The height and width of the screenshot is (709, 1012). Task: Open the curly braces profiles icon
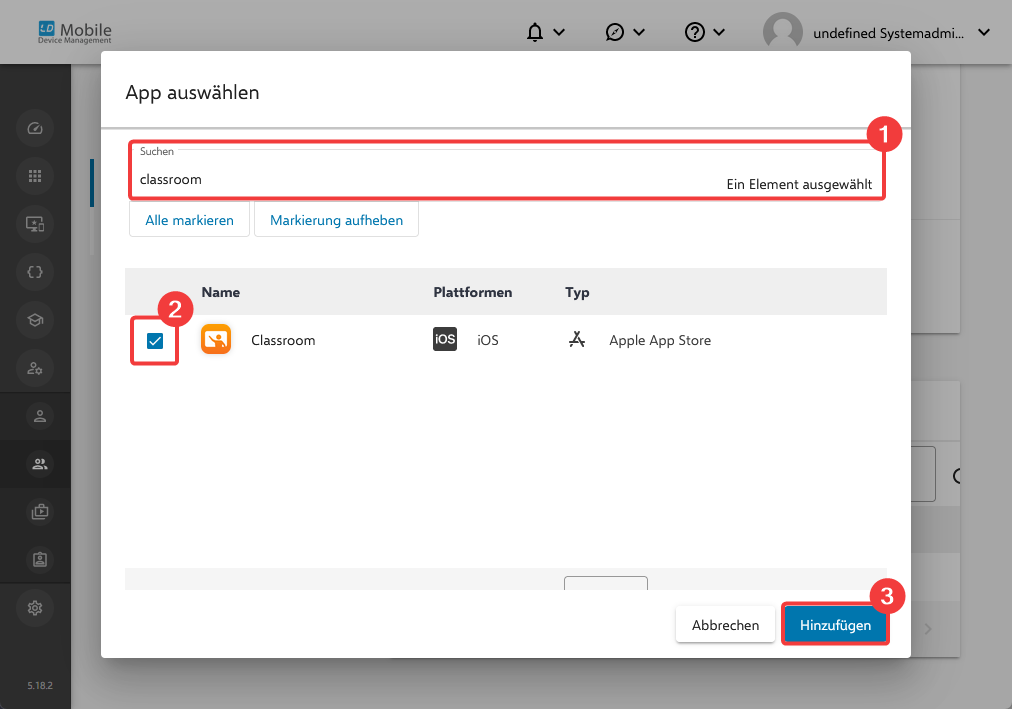pyautogui.click(x=35, y=272)
